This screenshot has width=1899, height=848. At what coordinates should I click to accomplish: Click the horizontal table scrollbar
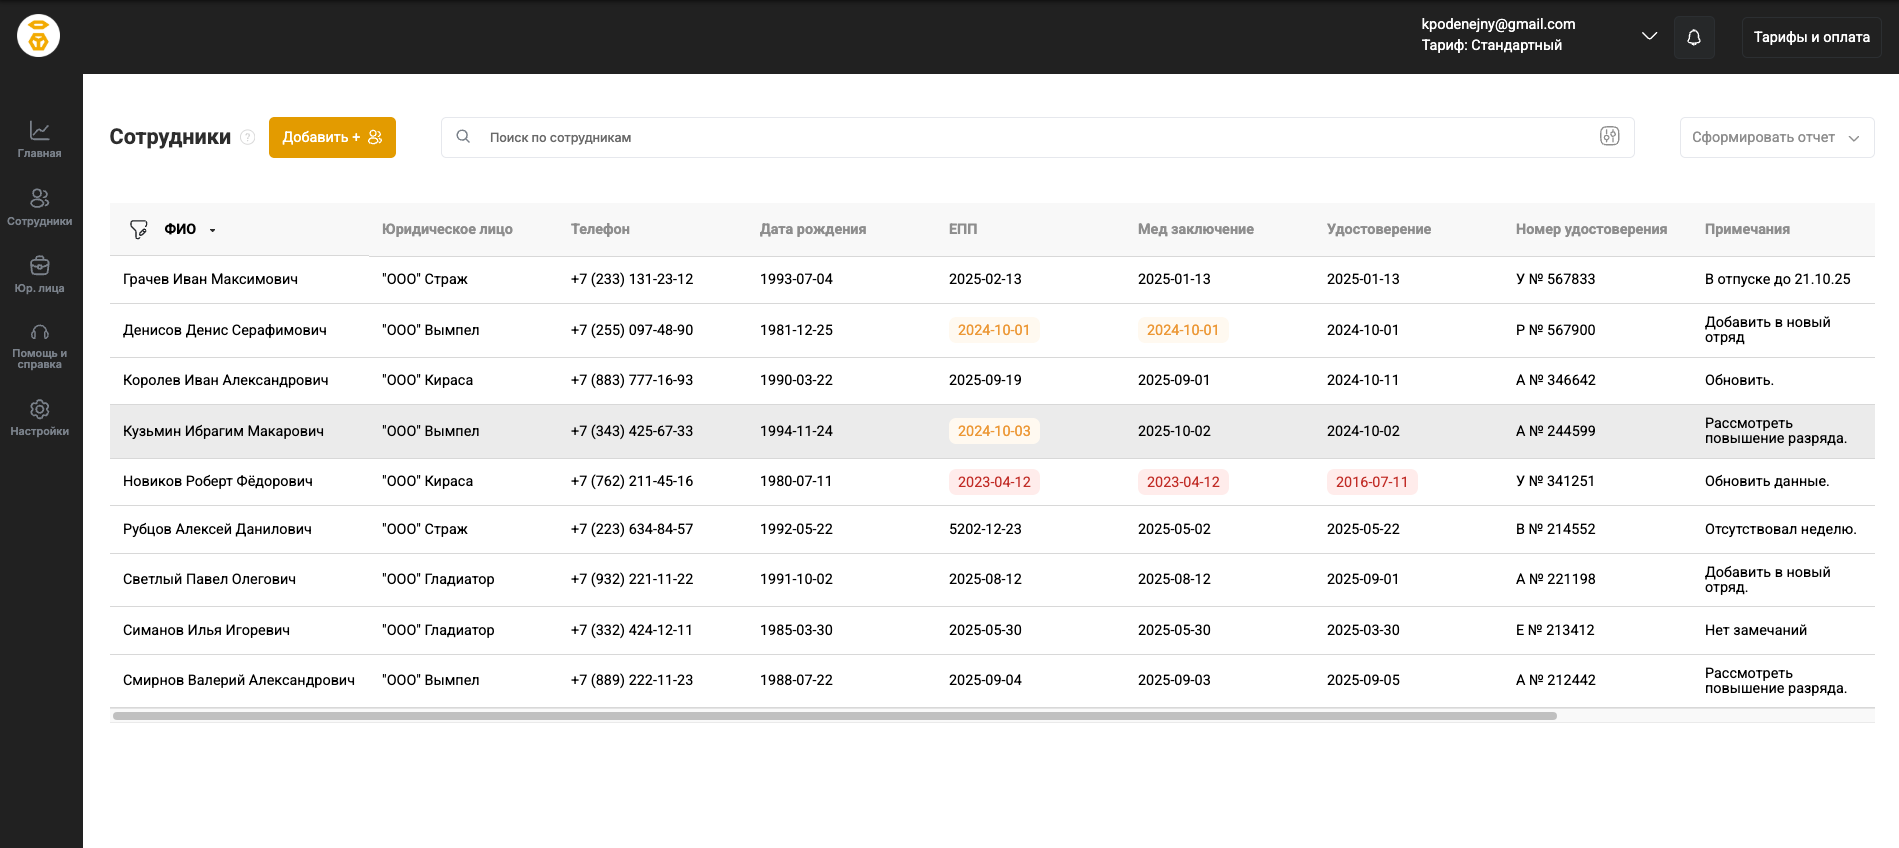[x=834, y=716]
